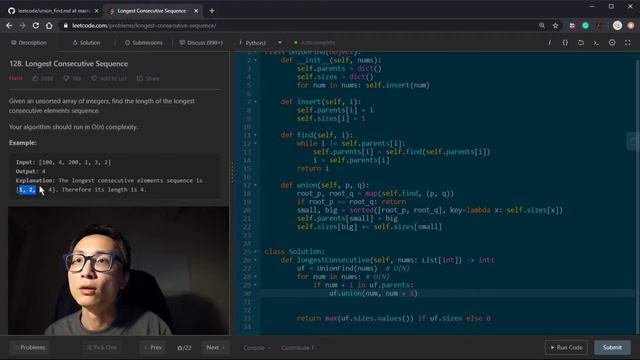640x360 pixels.
Task: Enter fullscreen mode with the expand icon
Action: 627,42
